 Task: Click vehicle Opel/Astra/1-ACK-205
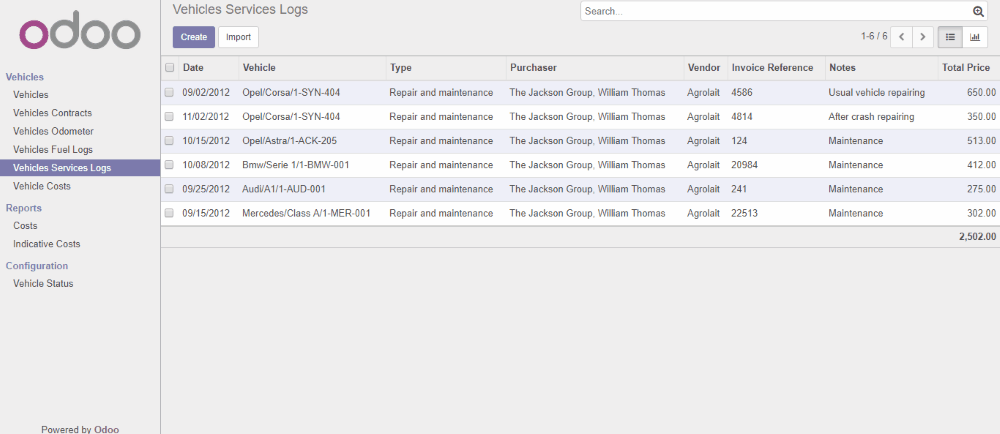point(290,141)
